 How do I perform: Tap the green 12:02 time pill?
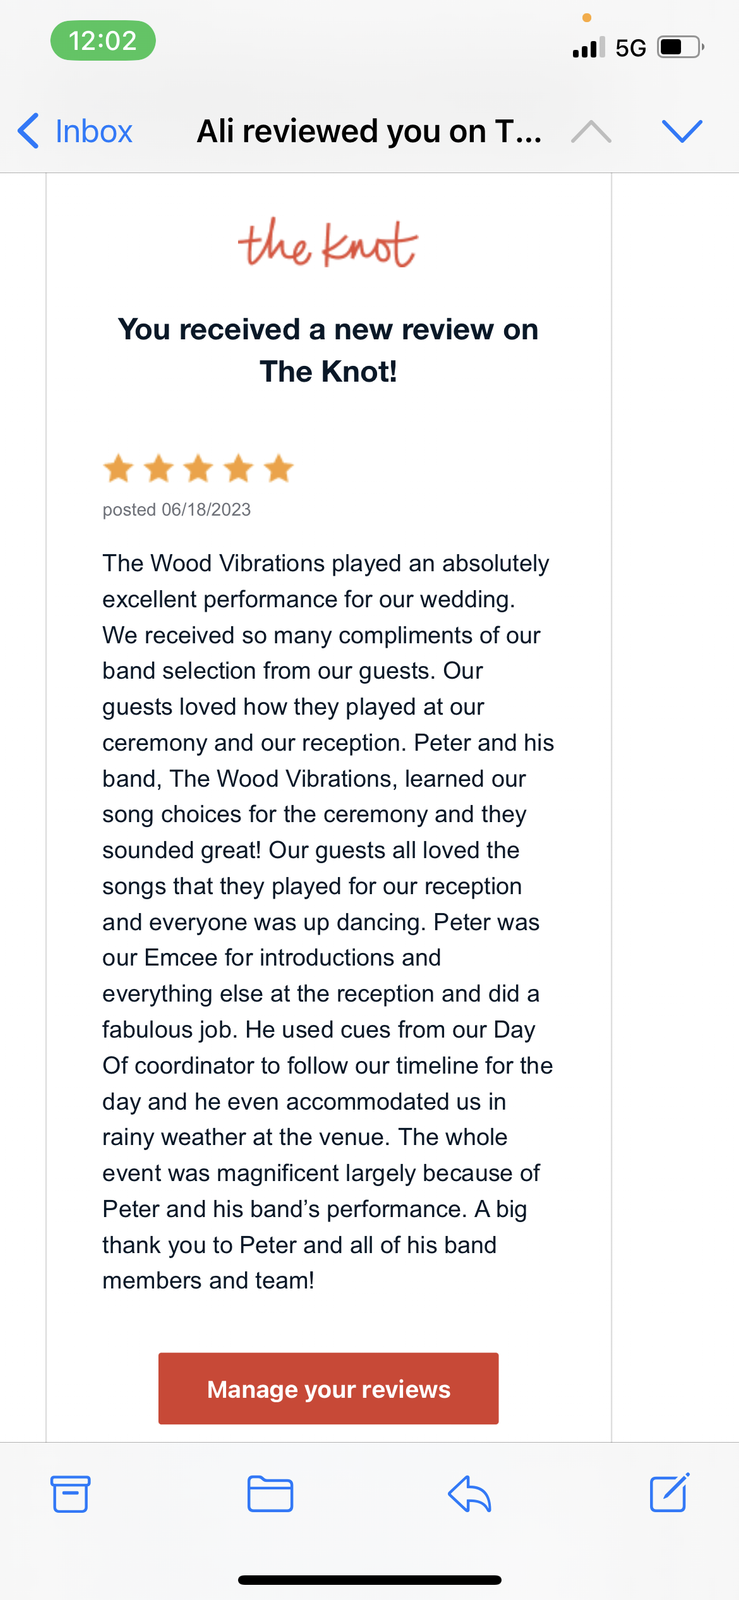103,41
